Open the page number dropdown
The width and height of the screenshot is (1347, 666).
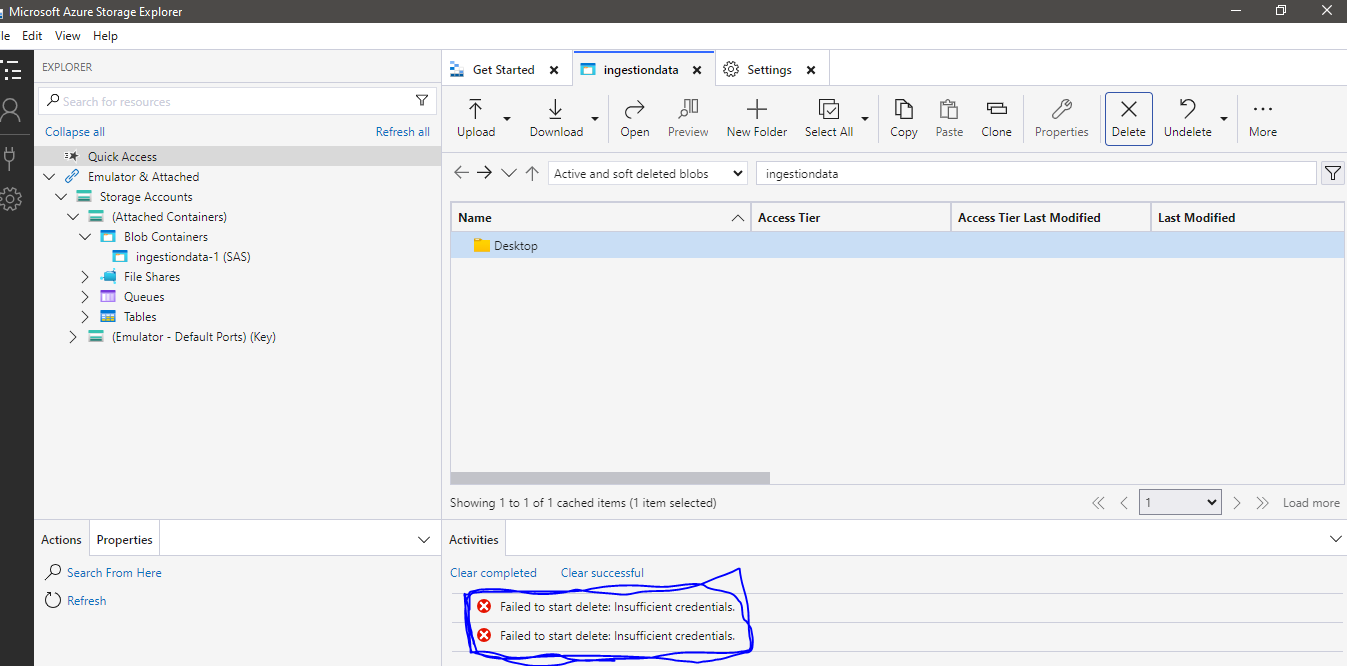(1181, 502)
